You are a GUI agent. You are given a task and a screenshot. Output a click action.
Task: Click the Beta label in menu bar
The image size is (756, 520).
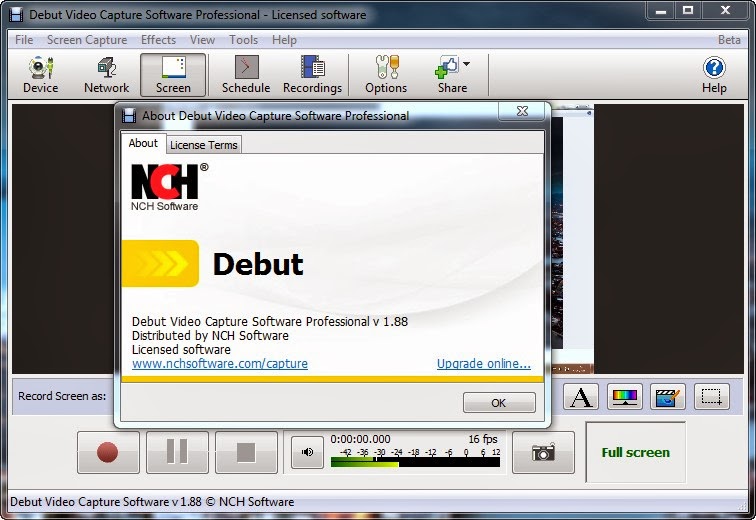pos(729,40)
